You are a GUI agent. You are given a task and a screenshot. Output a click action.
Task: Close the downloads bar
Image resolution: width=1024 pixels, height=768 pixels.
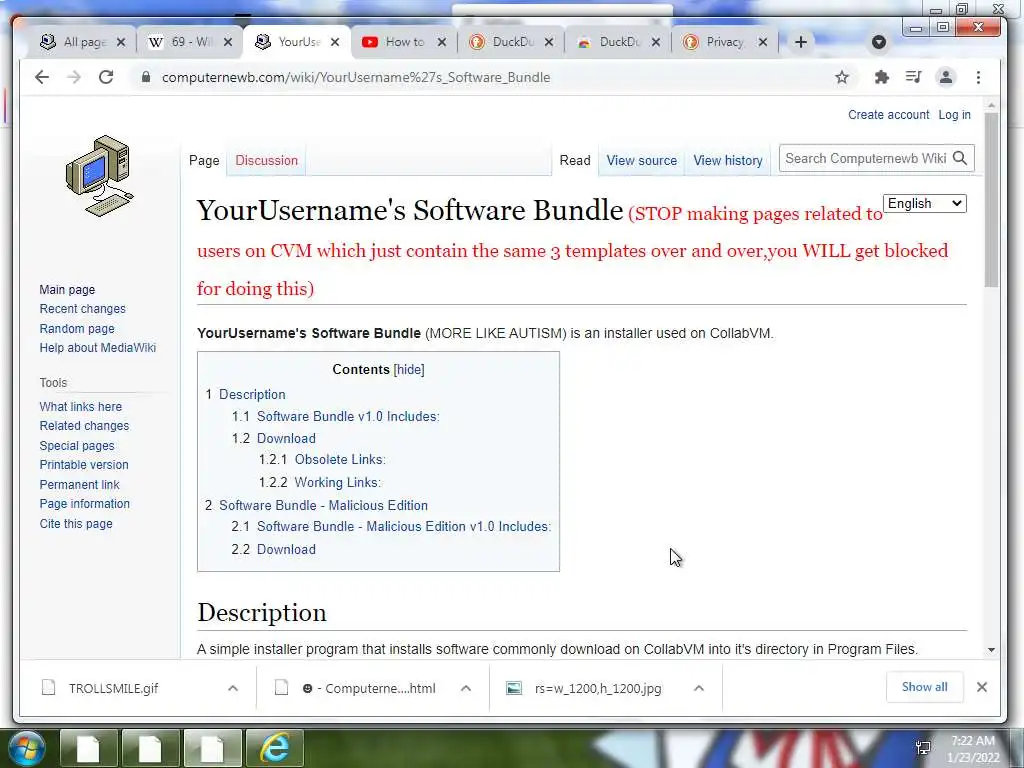click(982, 687)
